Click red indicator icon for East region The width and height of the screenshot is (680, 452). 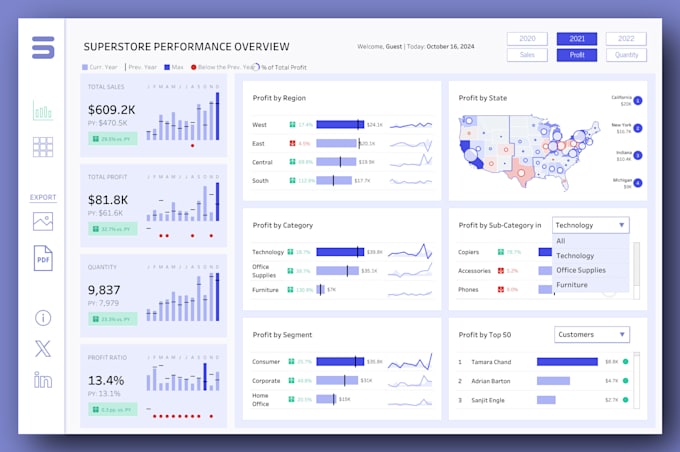(292, 143)
